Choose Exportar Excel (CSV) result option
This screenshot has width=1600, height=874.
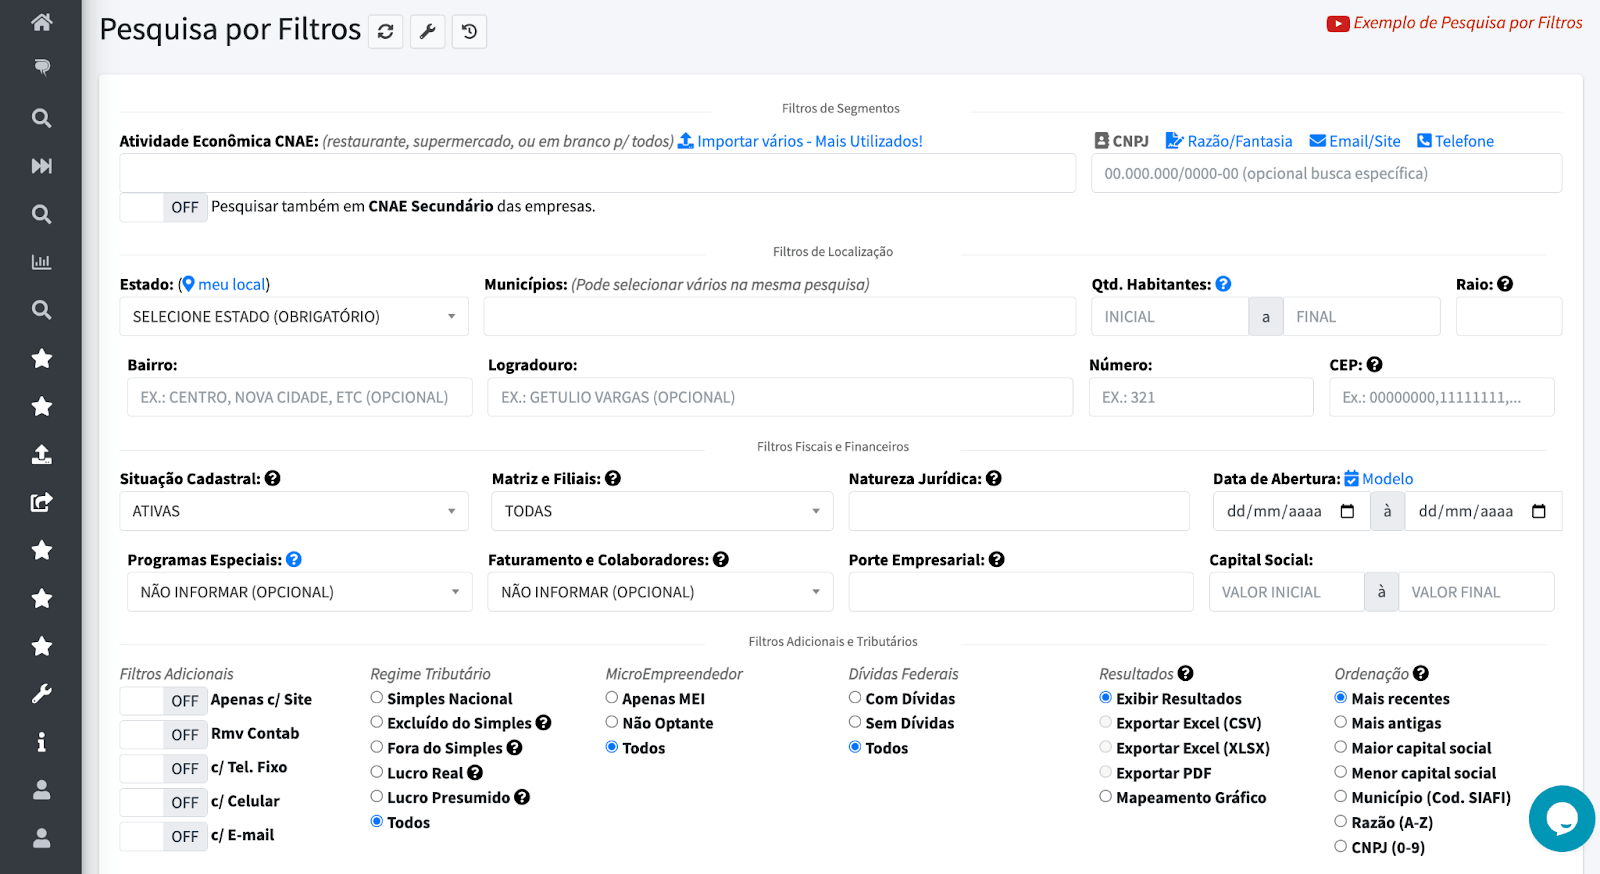click(x=1105, y=722)
